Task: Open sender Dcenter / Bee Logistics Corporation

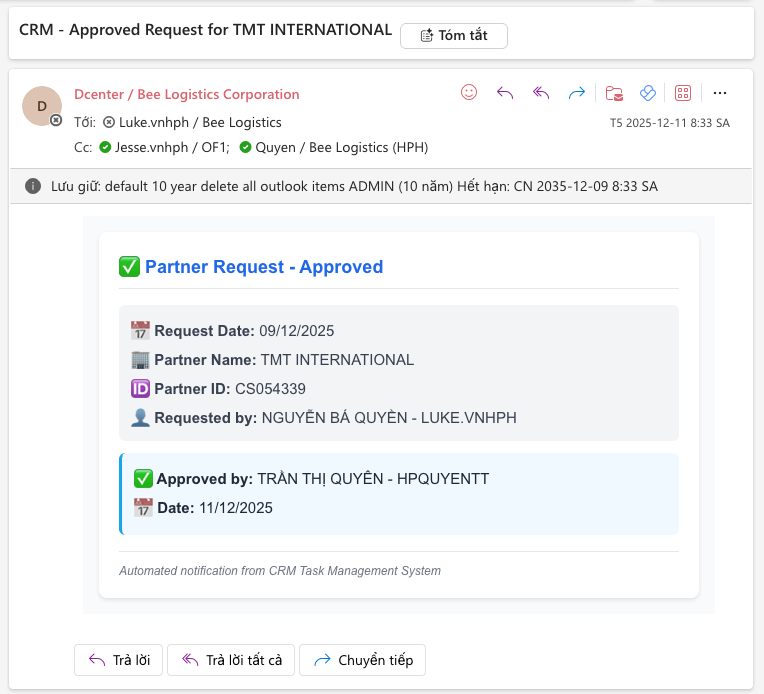Action: [187, 94]
